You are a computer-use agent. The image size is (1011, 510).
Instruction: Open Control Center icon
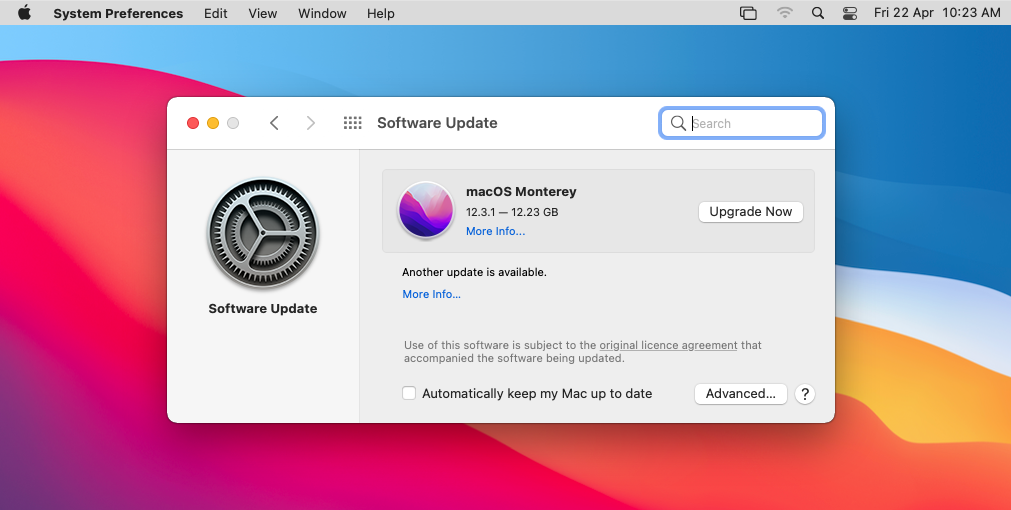point(850,13)
